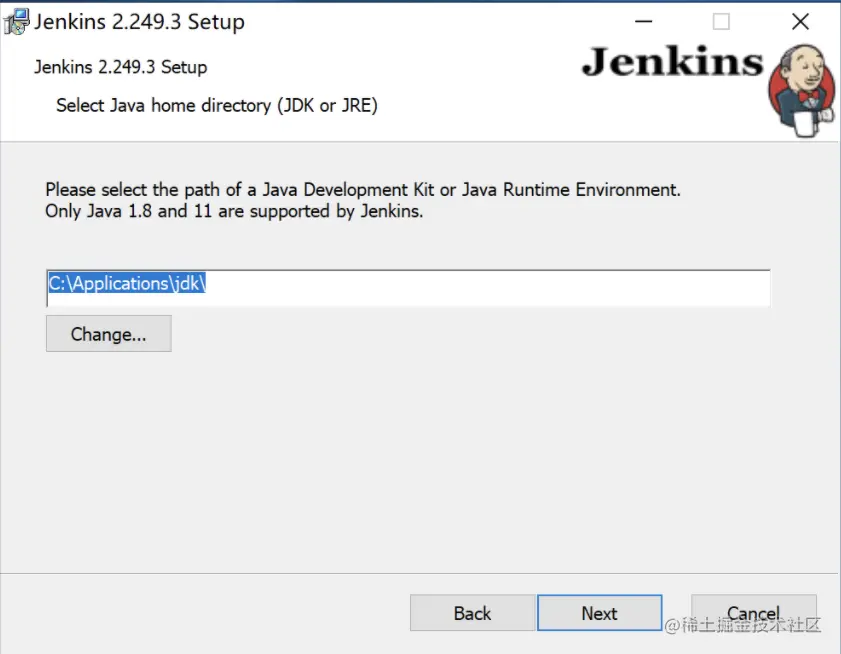Click the installer icon in title bar
This screenshot has width=841, height=654.
click(16, 22)
